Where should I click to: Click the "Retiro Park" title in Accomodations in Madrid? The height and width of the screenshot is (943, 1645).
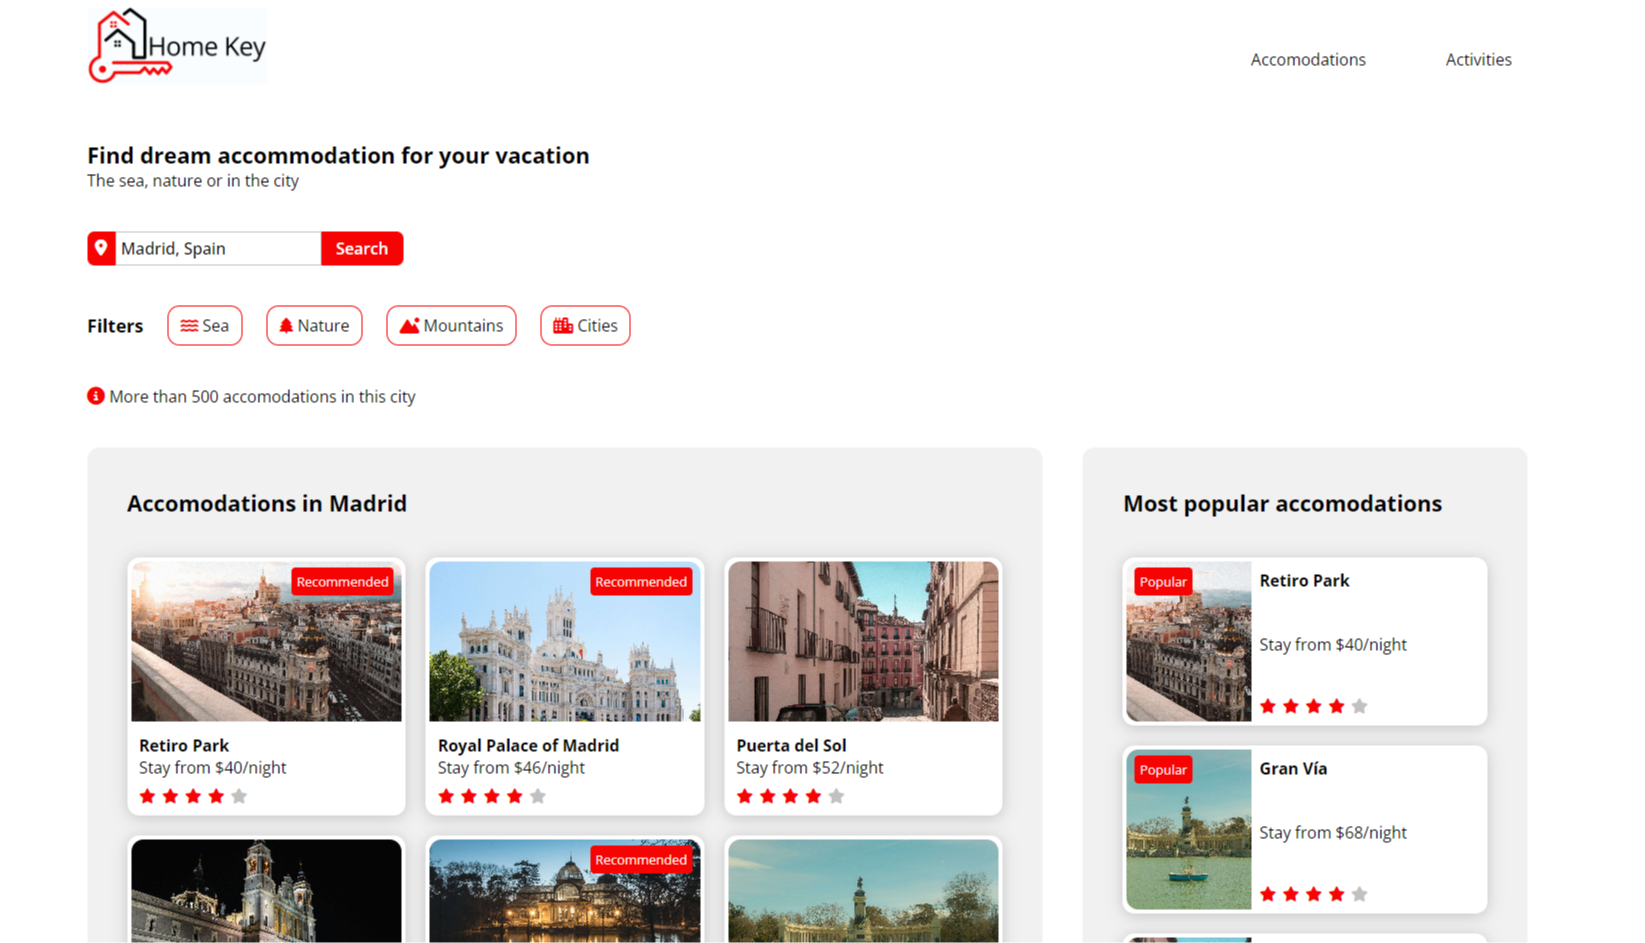[x=184, y=745]
